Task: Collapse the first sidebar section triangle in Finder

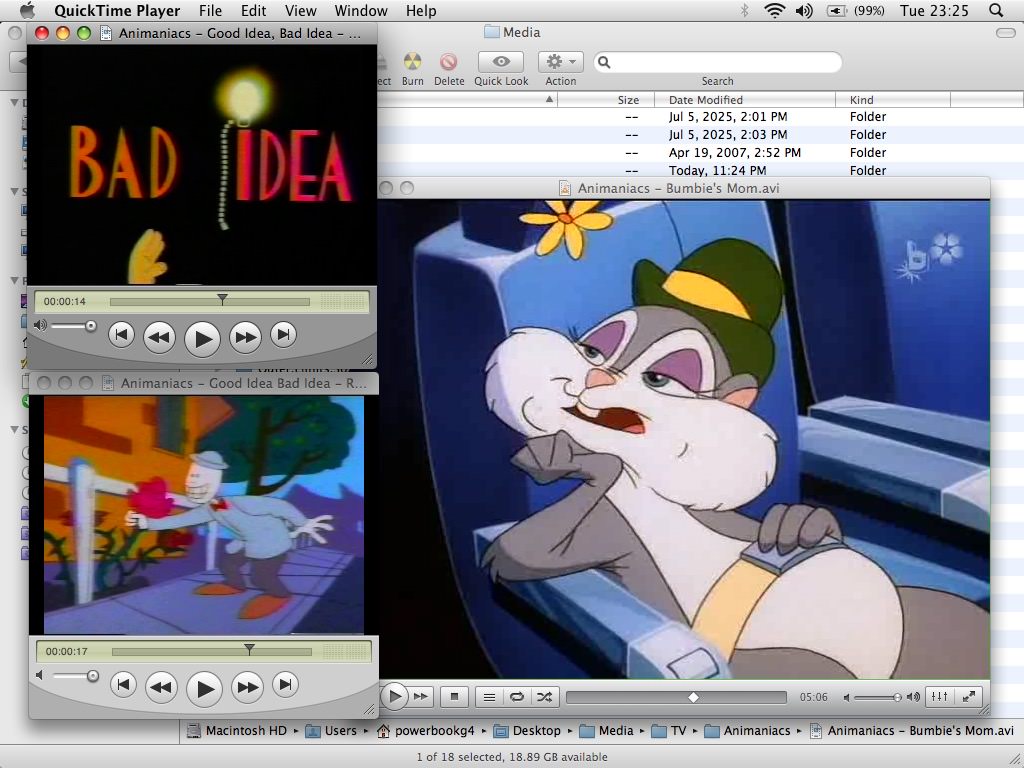Action: (x=14, y=103)
